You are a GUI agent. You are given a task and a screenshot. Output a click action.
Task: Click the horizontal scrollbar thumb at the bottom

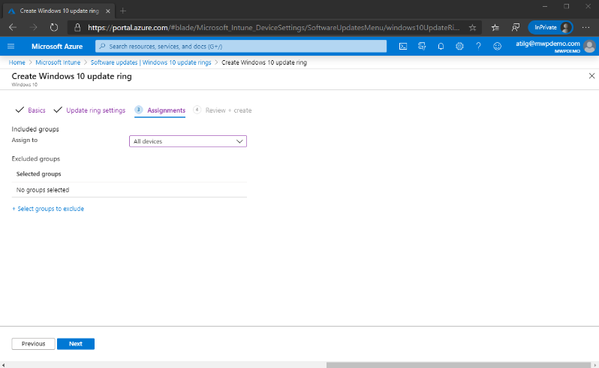coord(458,365)
